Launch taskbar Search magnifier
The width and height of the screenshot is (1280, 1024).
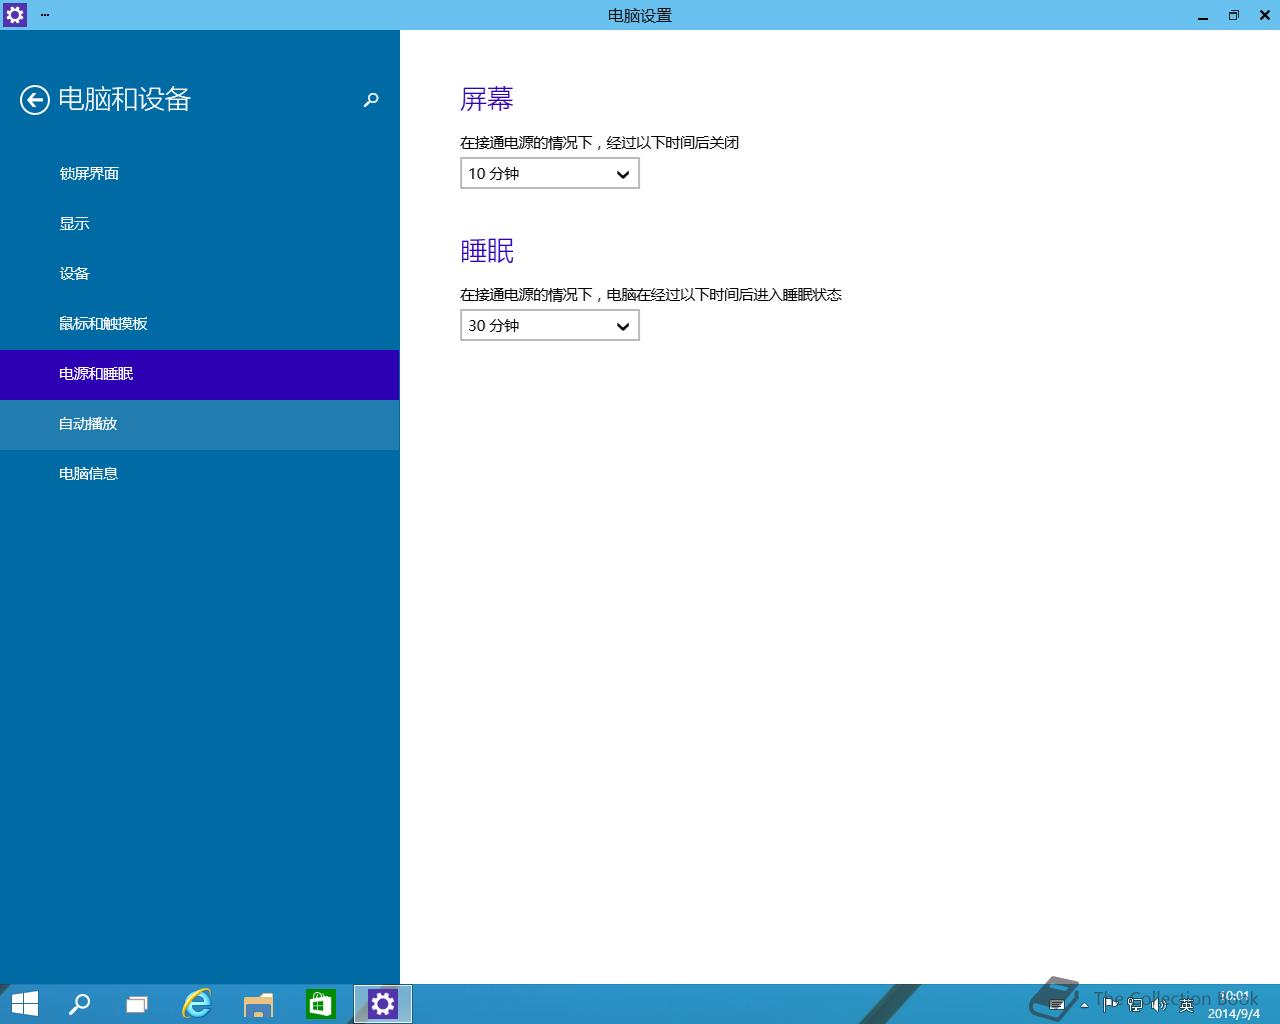pyautogui.click(x=79, y=1004)
